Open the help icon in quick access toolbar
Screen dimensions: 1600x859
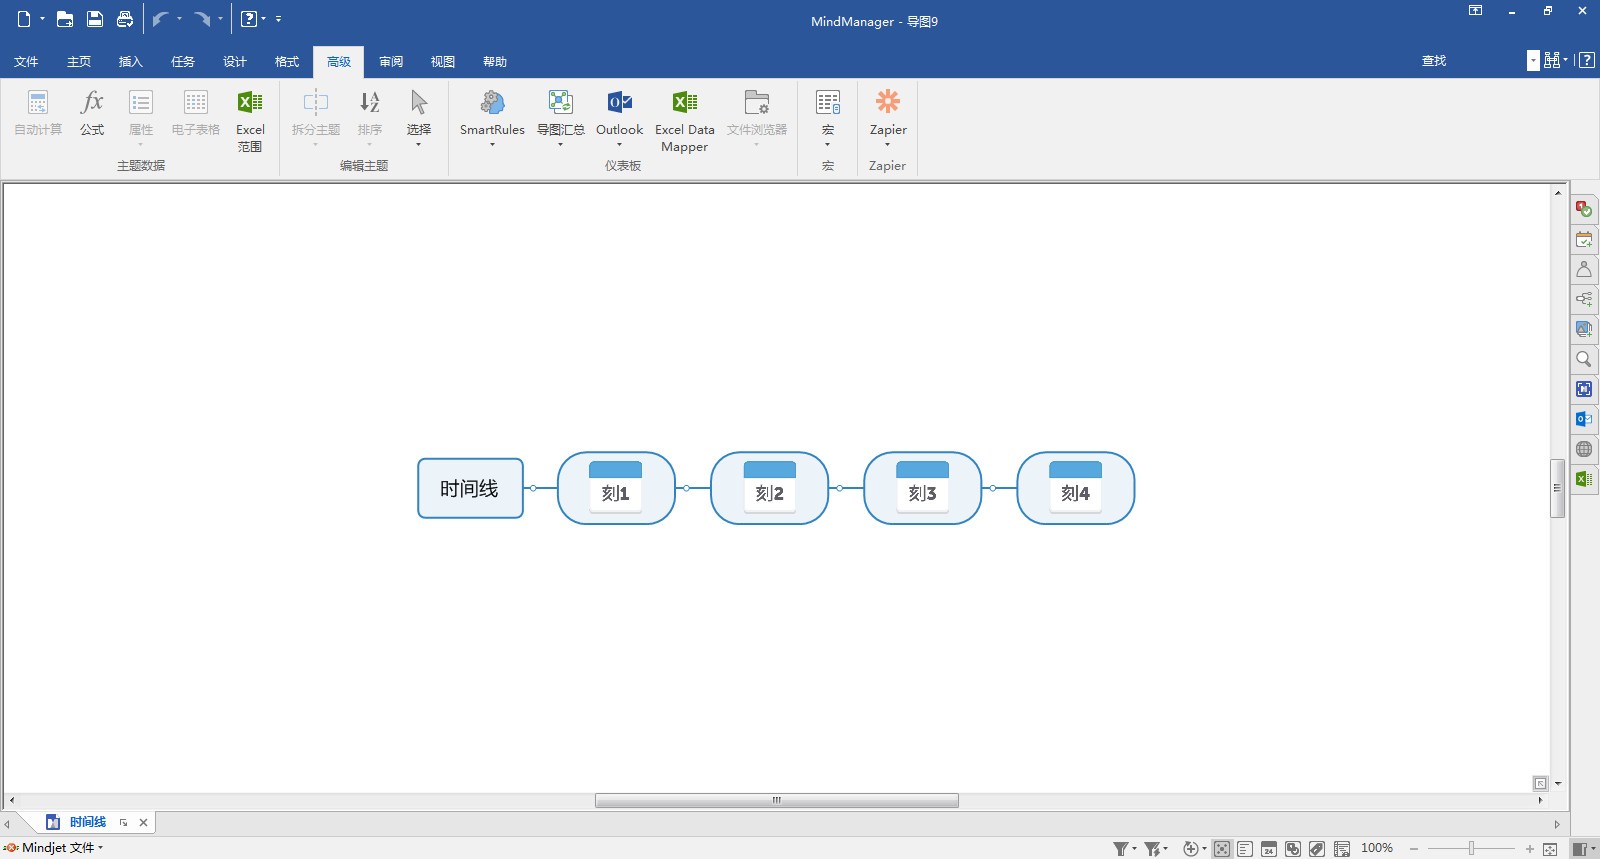(x=249, y=19)
